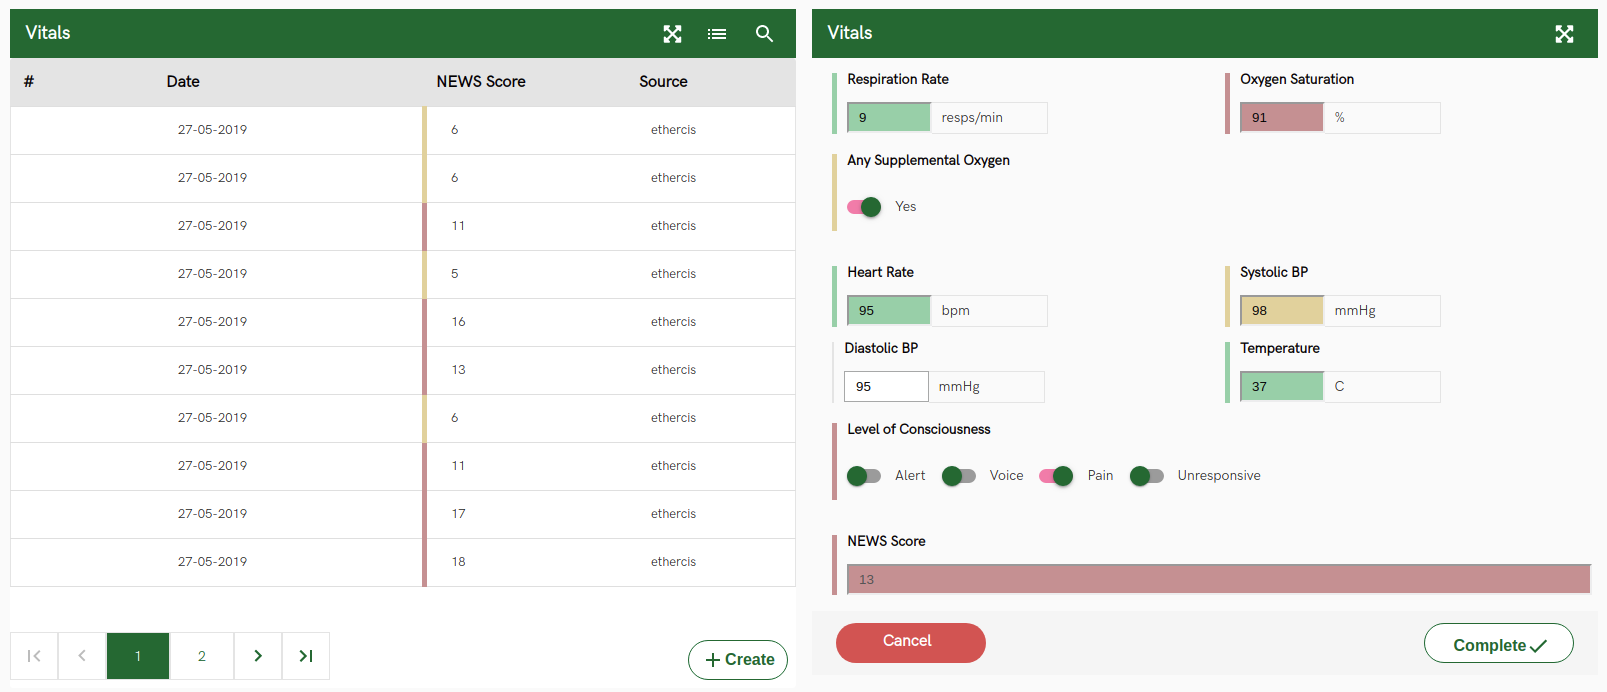Image resolution: width=1607 pixels, height=692 pixels.
Task: Toggle the Pain consciousness switch
Action: (1056, 476)
